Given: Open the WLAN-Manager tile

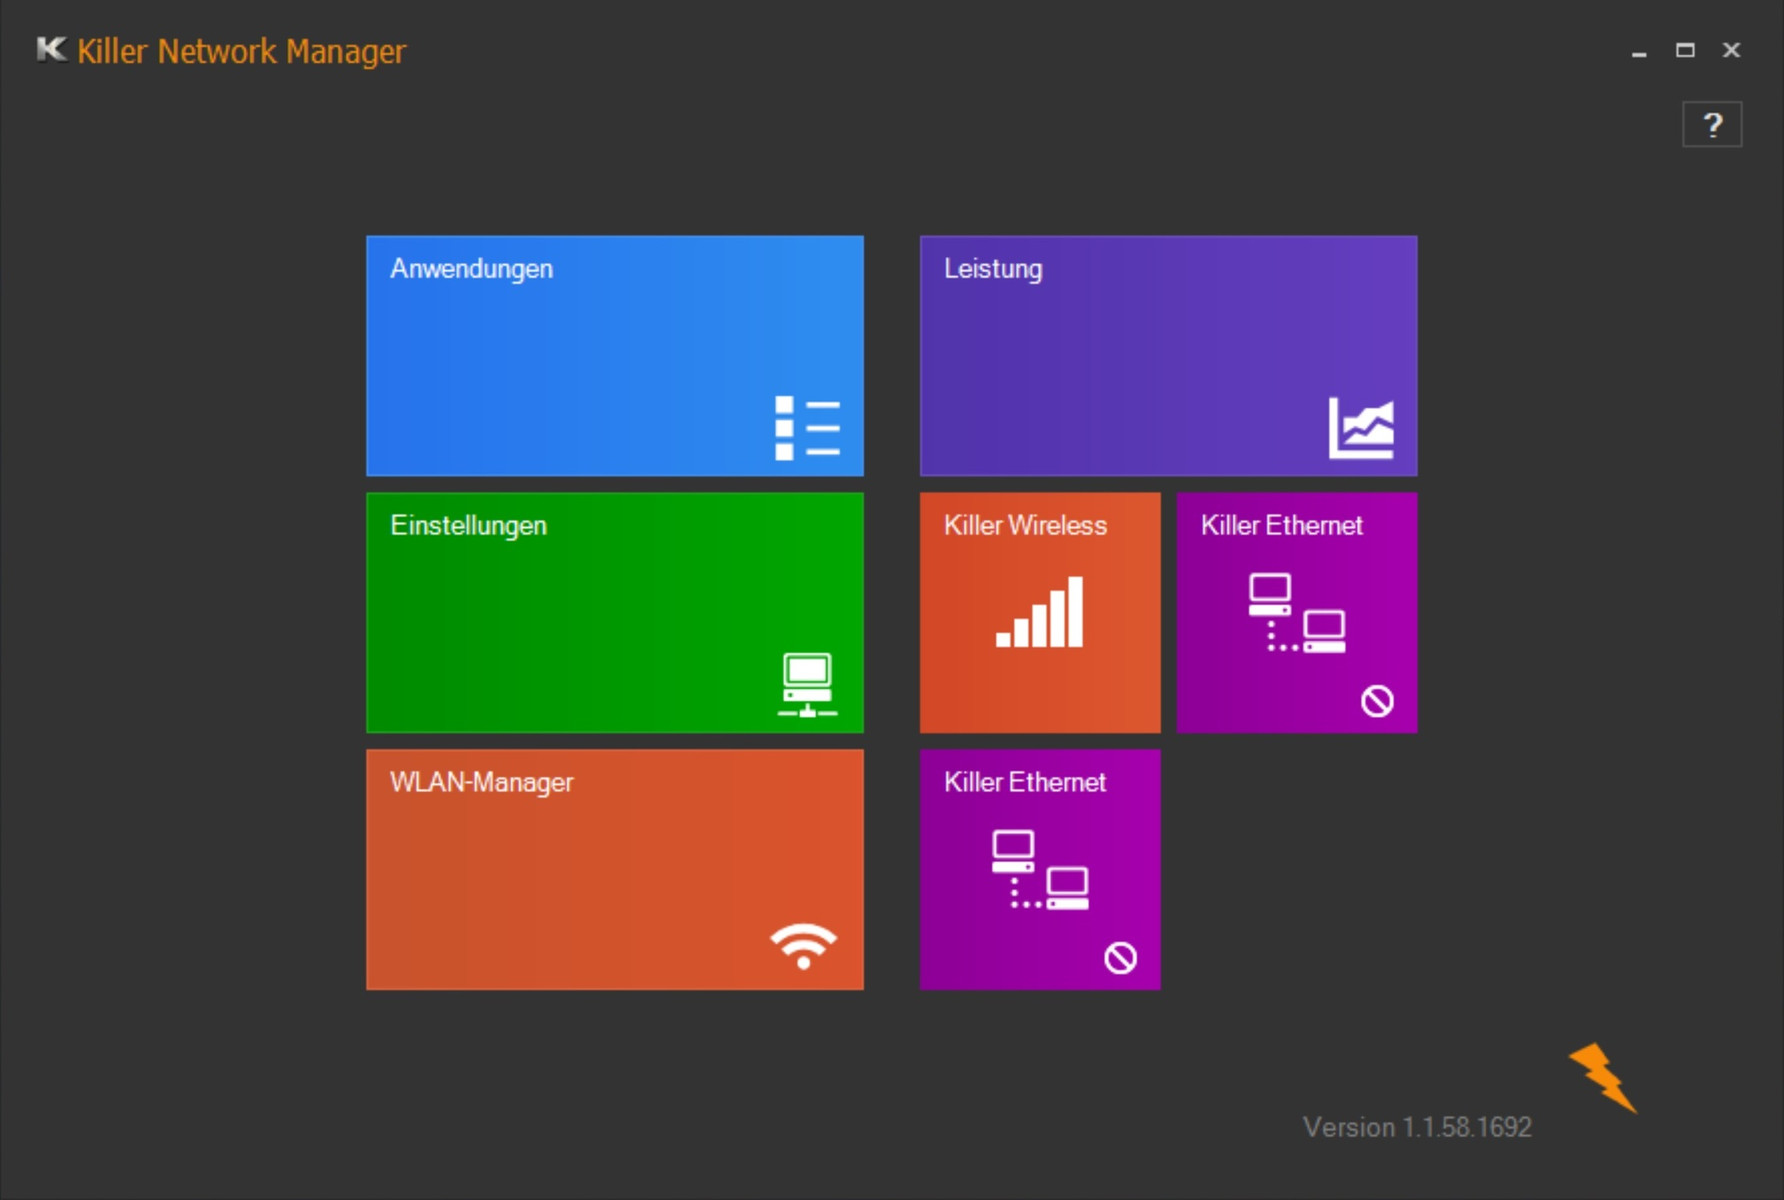Looking at the screenshot, I should 615,869.
